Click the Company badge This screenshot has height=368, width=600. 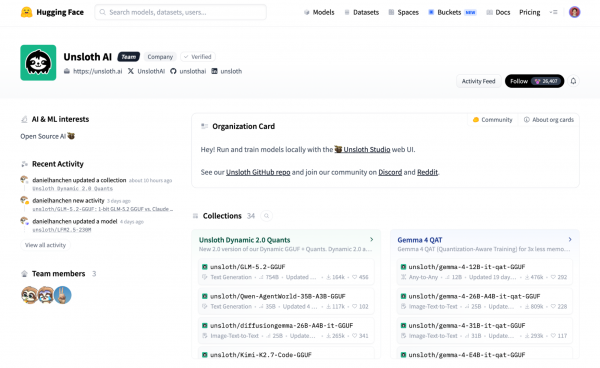[x=160, y=57]
